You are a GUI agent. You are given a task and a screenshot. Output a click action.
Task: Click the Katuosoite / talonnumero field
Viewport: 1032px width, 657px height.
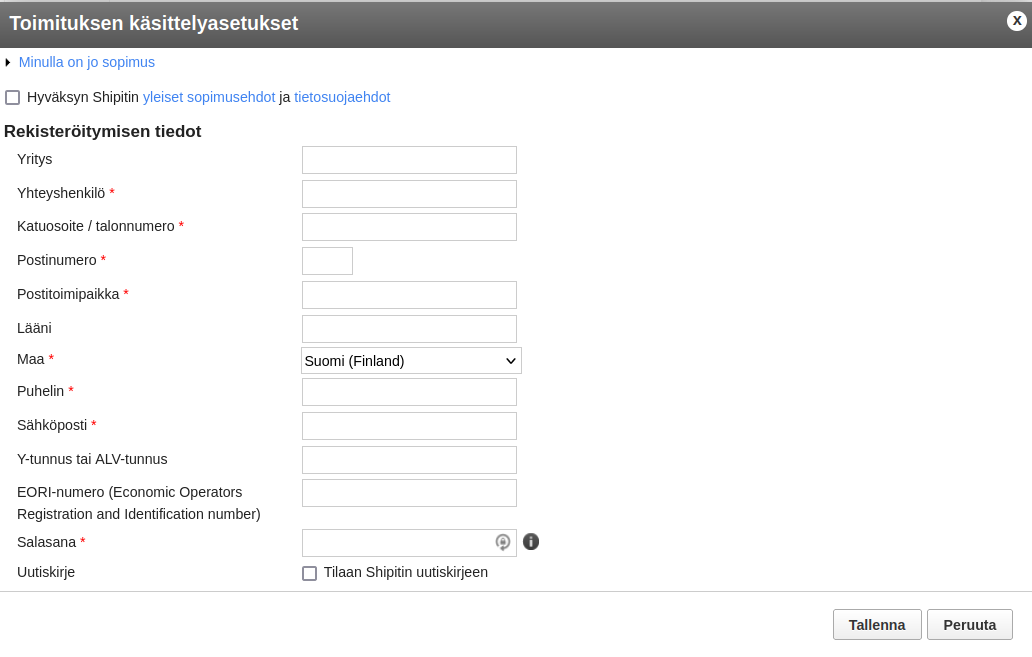coord(409,227)
